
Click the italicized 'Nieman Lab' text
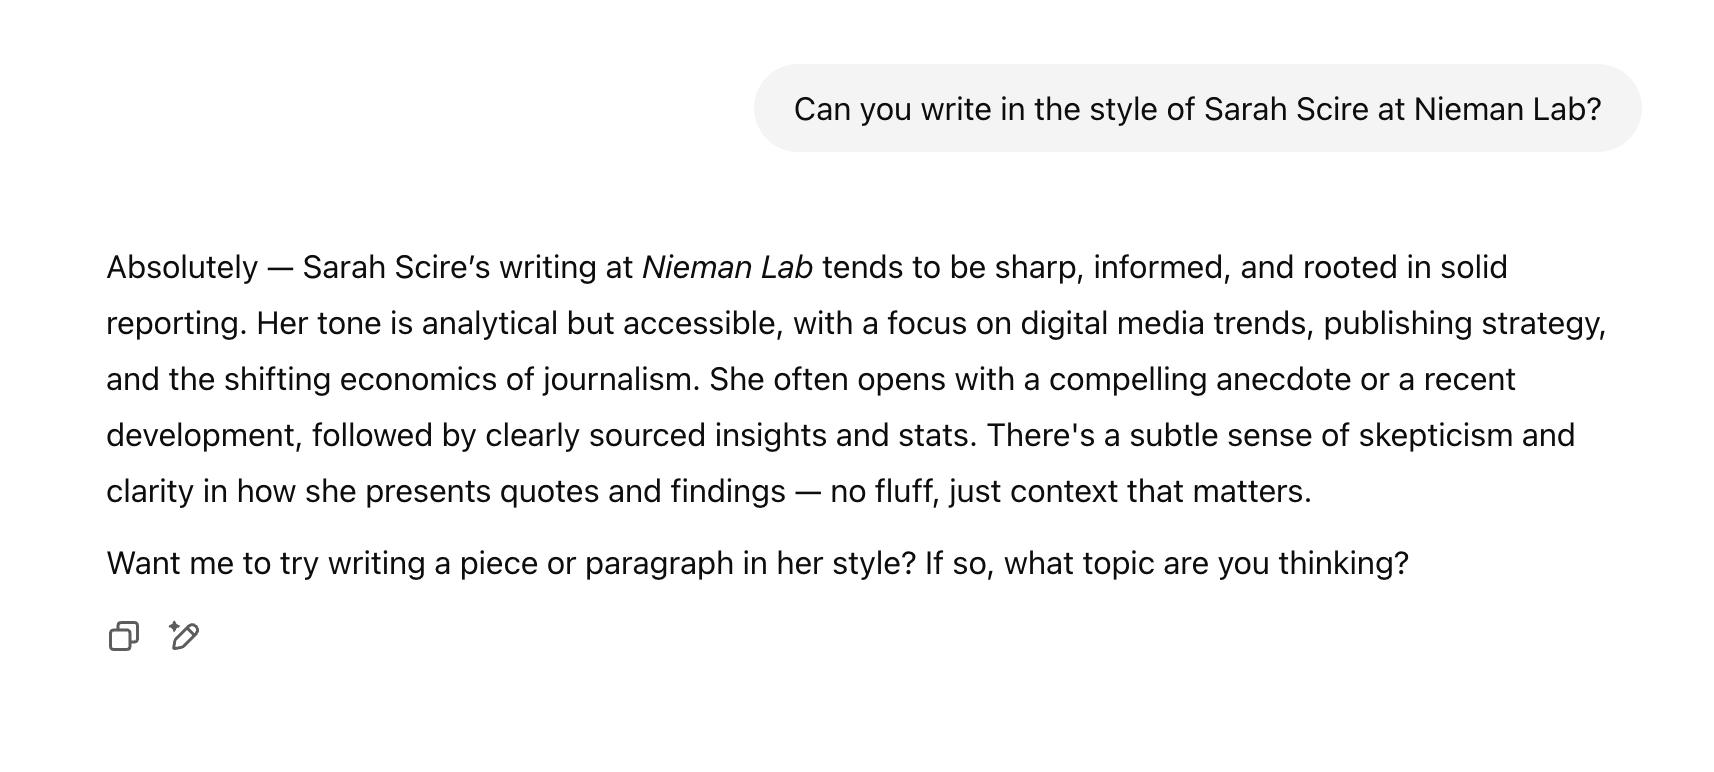click(727, 268)
